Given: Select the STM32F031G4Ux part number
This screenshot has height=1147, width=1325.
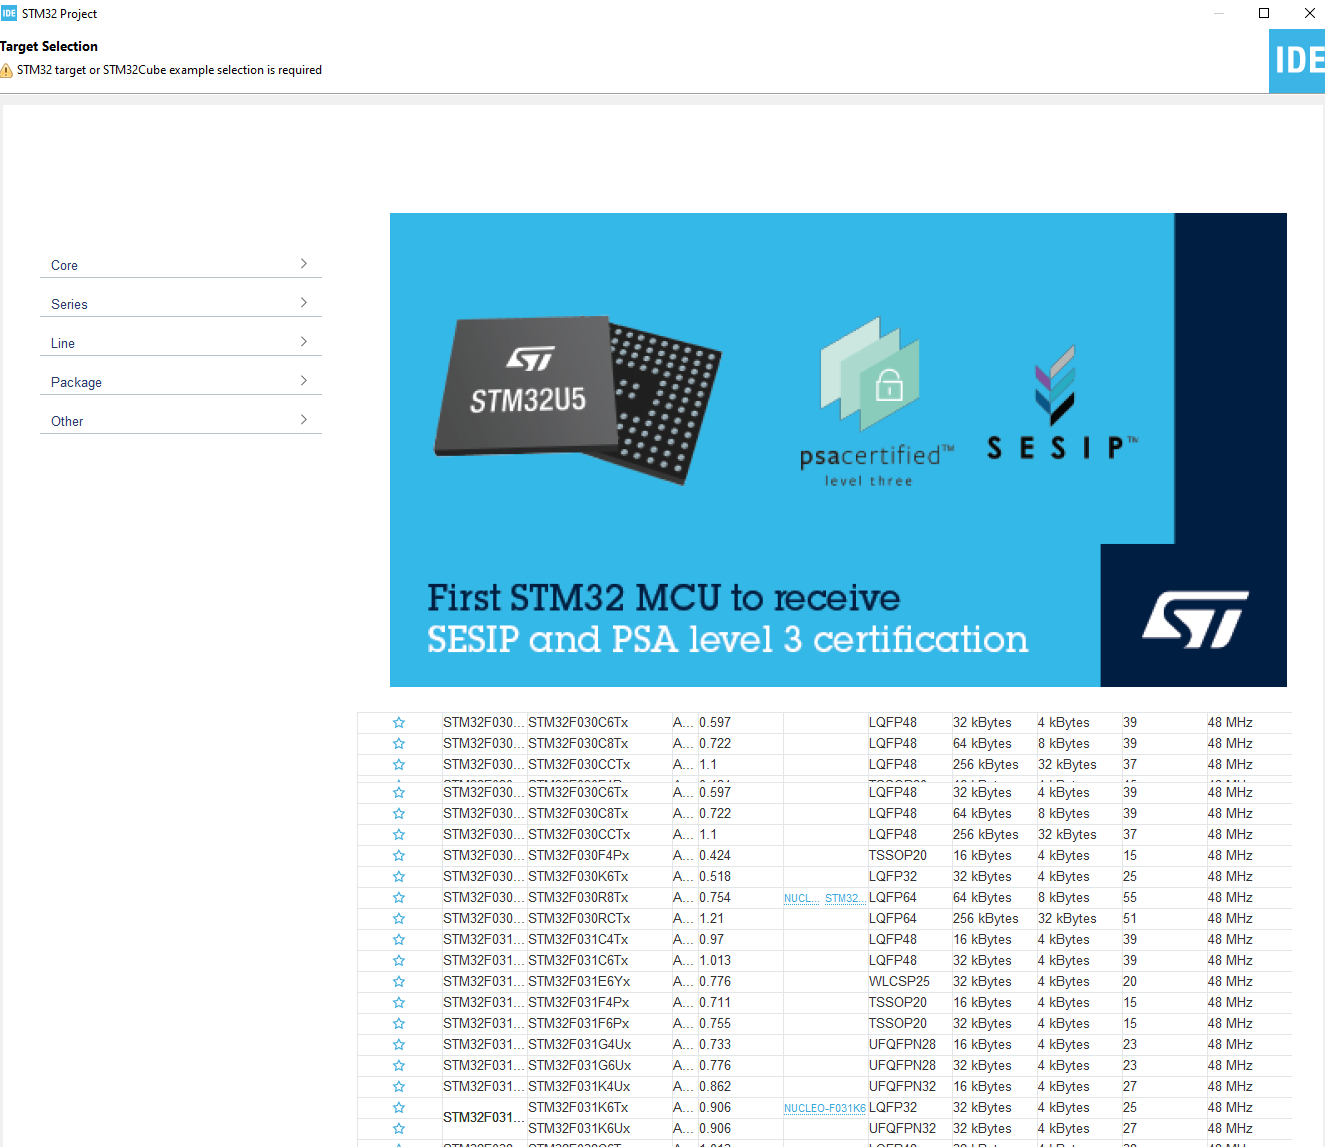Looking at the screenshot, I should pyautogui.click(x=580, y=1044).
